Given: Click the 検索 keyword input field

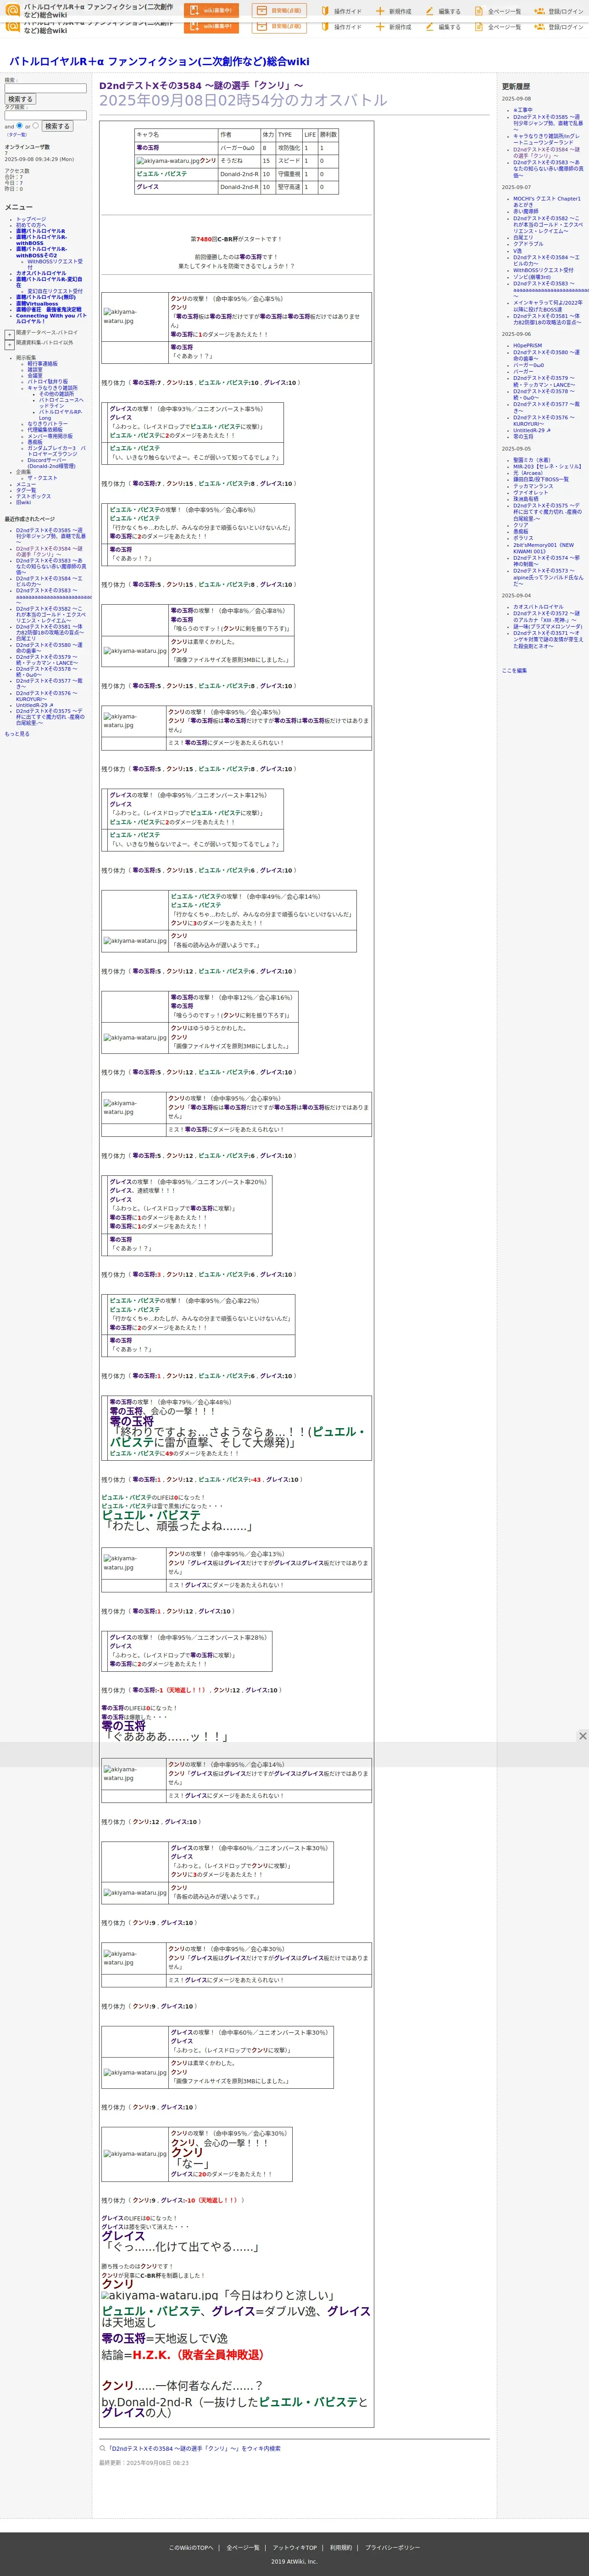Looking at the screenshot, I should point(46,88).
